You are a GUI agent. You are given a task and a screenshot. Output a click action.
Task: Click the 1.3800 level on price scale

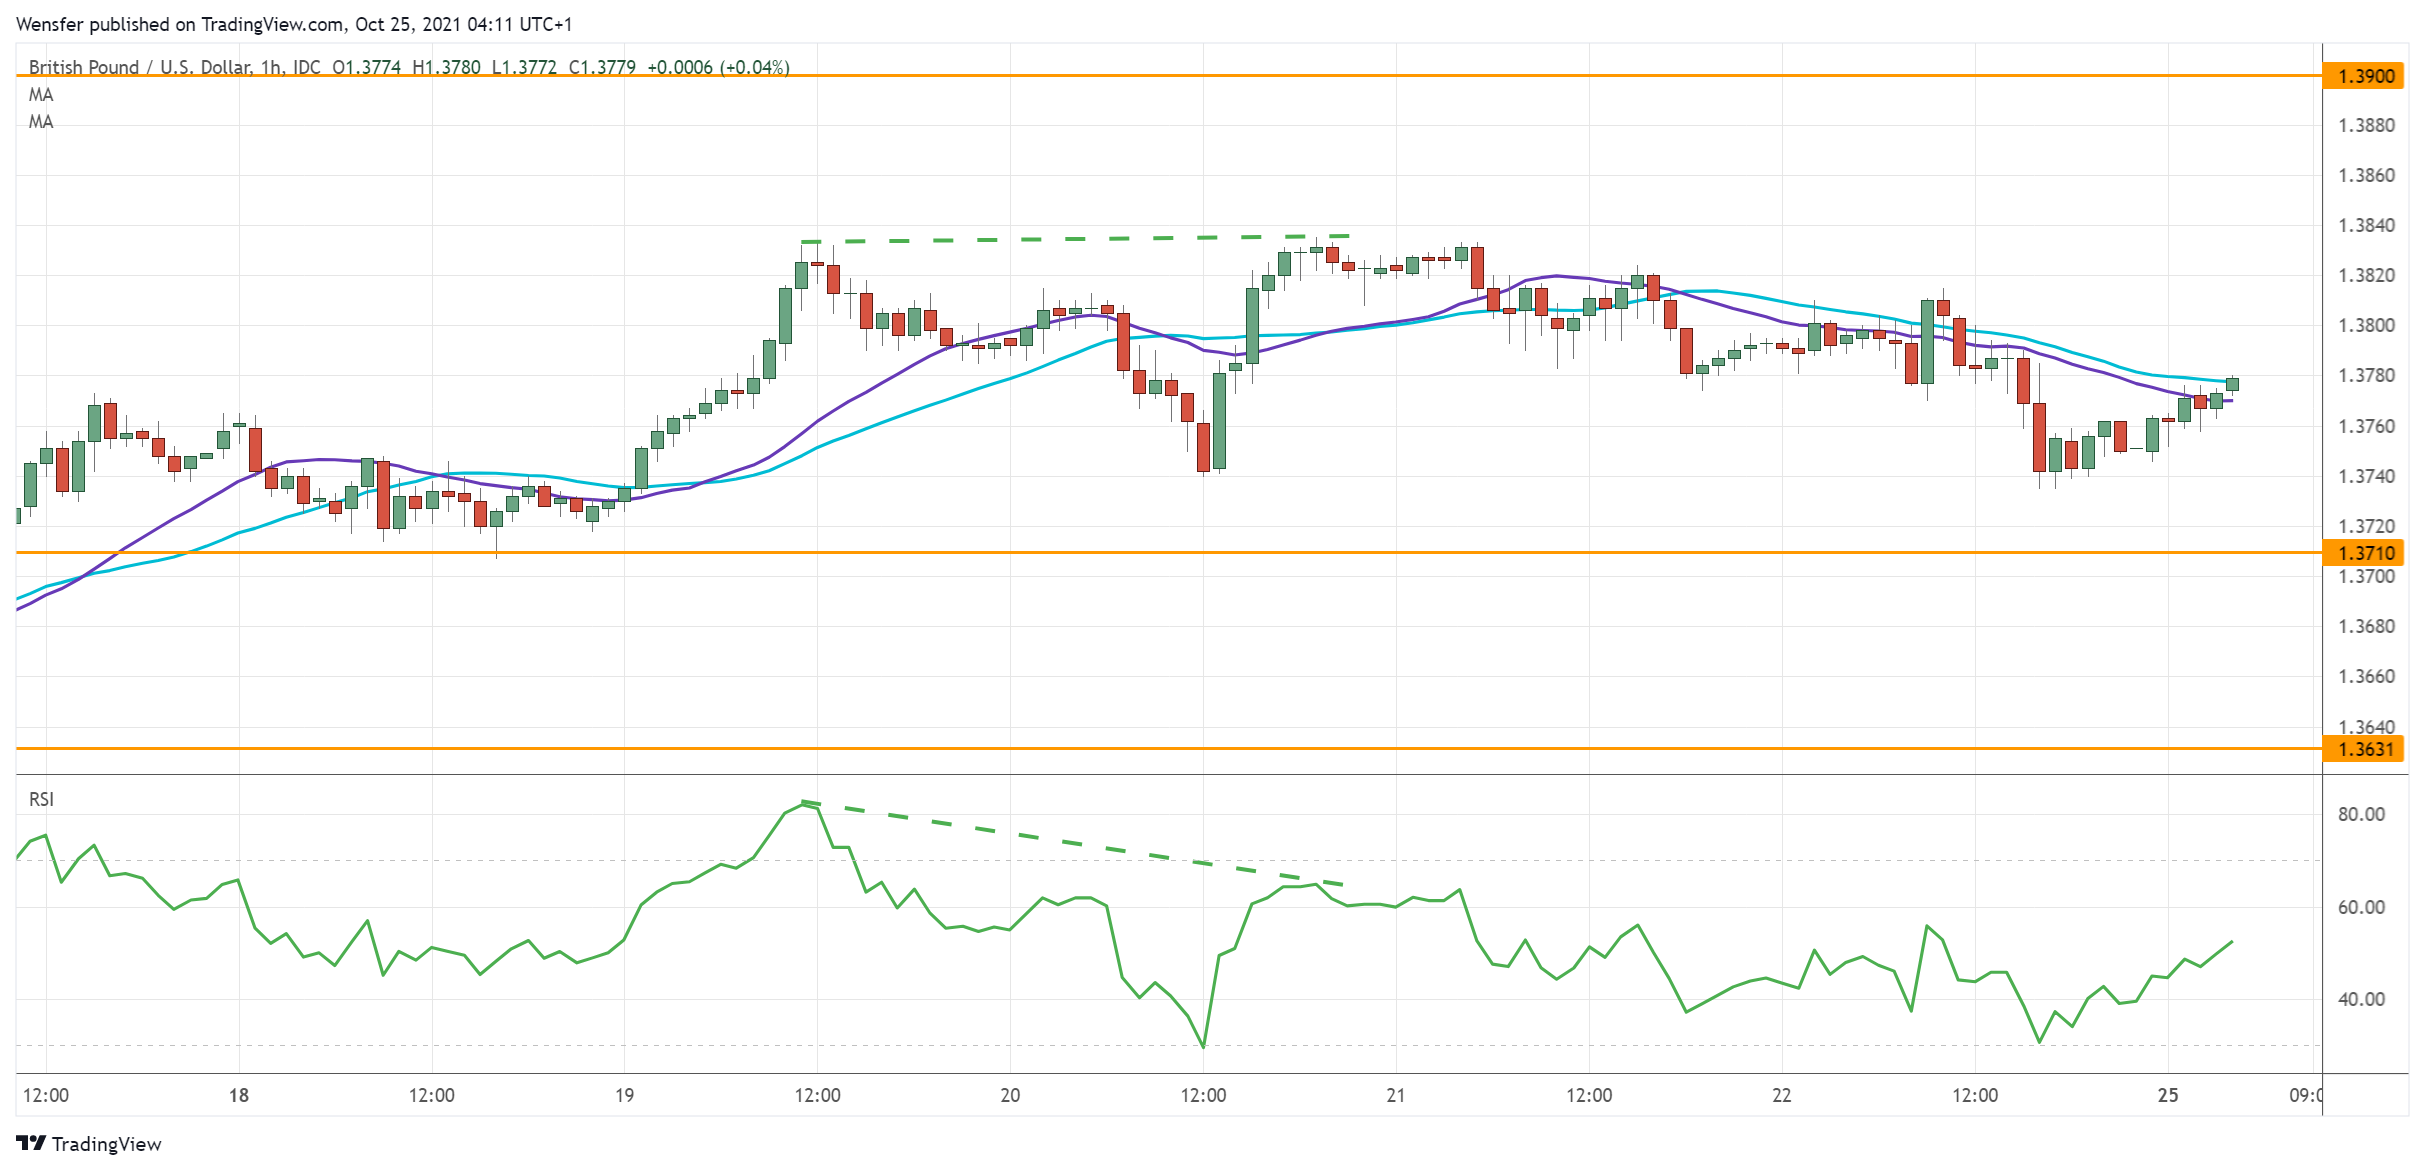(2366, 325)
